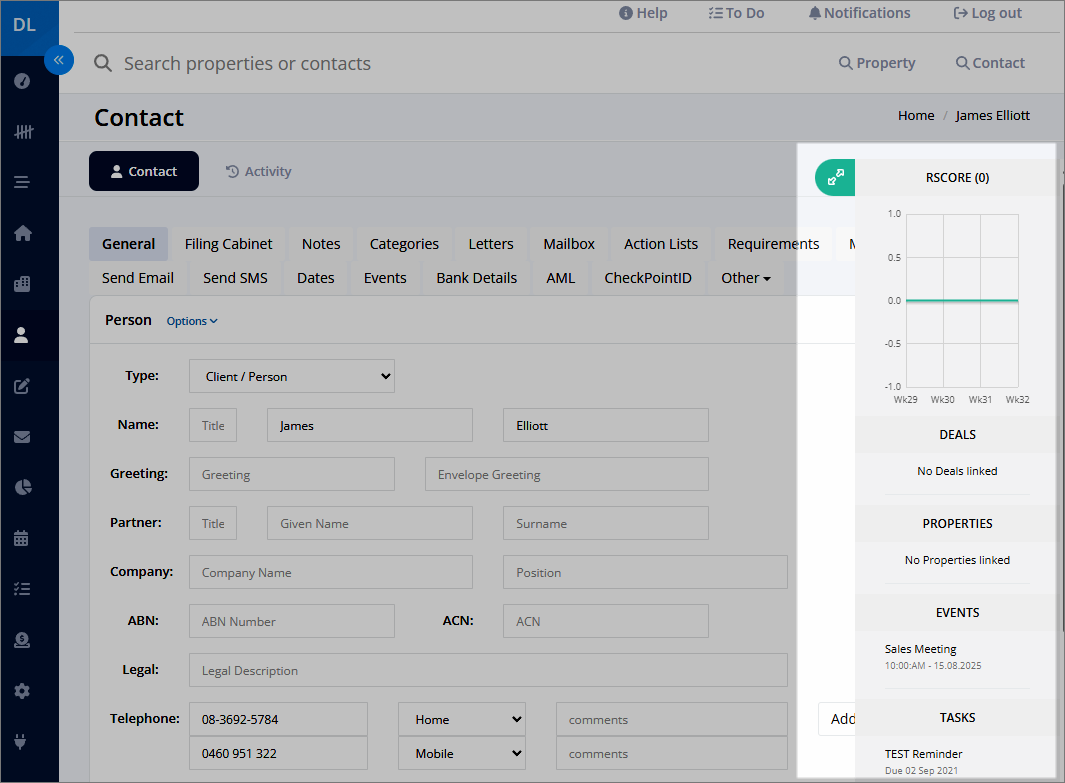Open the home properties icon in sidebar

pyautogui.click(x=22, y=233)
